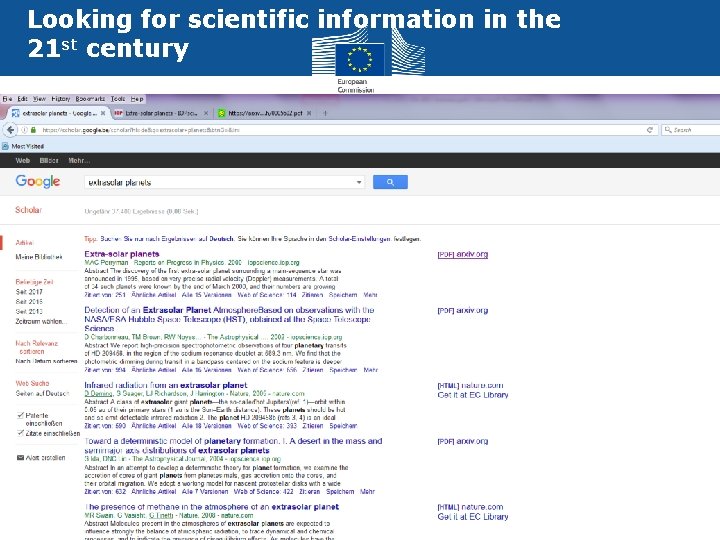Open arxiv.org PDF for Detection of Extrasolar Planet Atmosphere

click(x=462, y=310)
